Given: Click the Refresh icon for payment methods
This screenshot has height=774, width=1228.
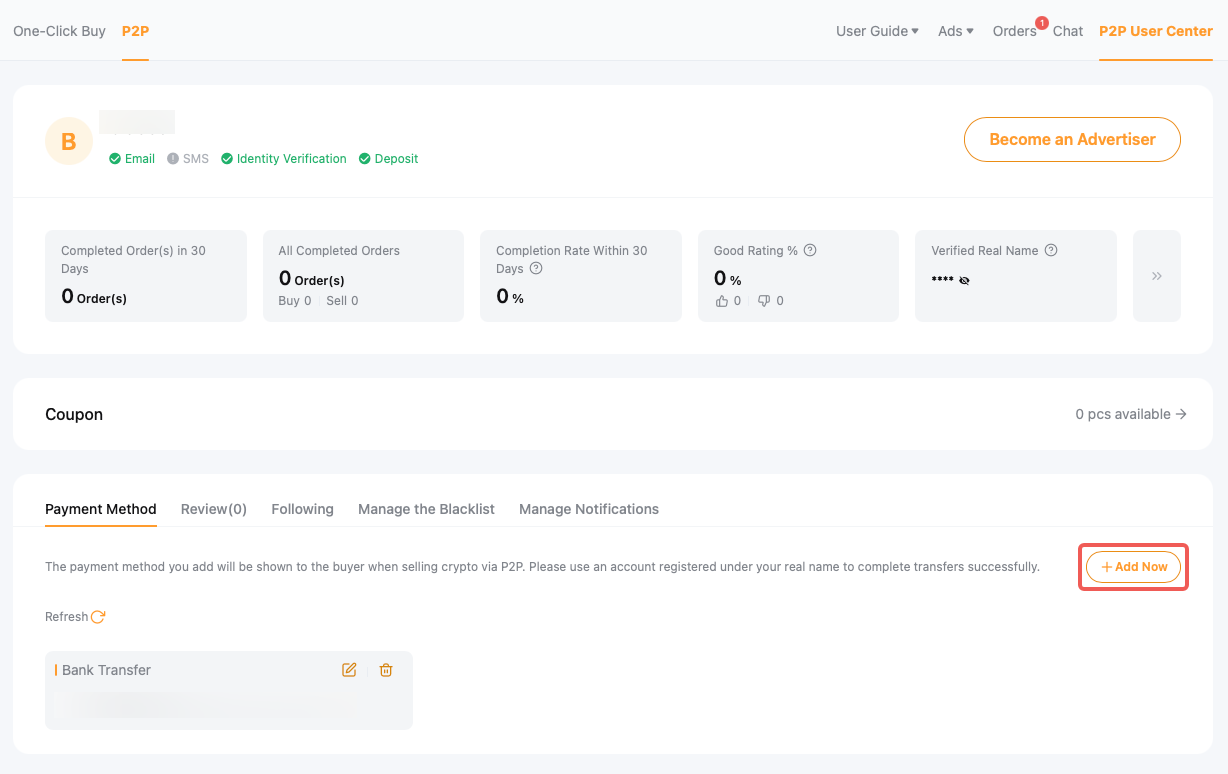Looking at the screenshot, I should click(98, 617).
